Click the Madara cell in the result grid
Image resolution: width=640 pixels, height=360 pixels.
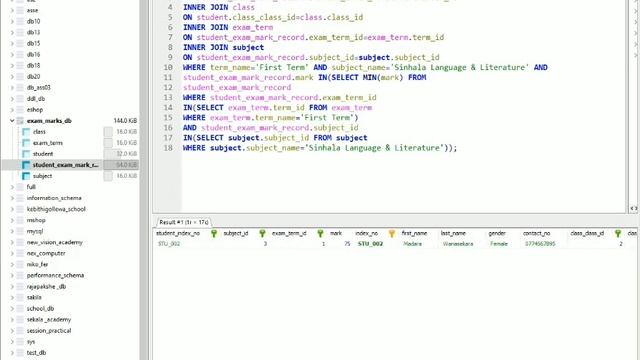coord(412,244)
